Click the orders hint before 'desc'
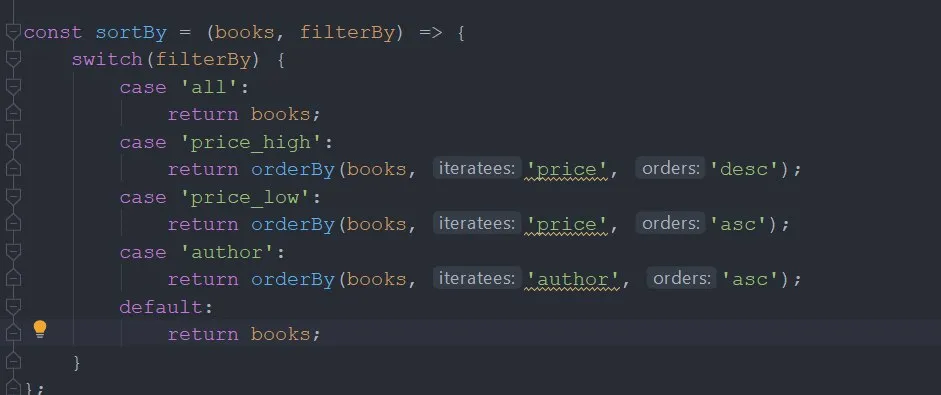The width and height of the screenshot is (941, 395). coord(670,169)
